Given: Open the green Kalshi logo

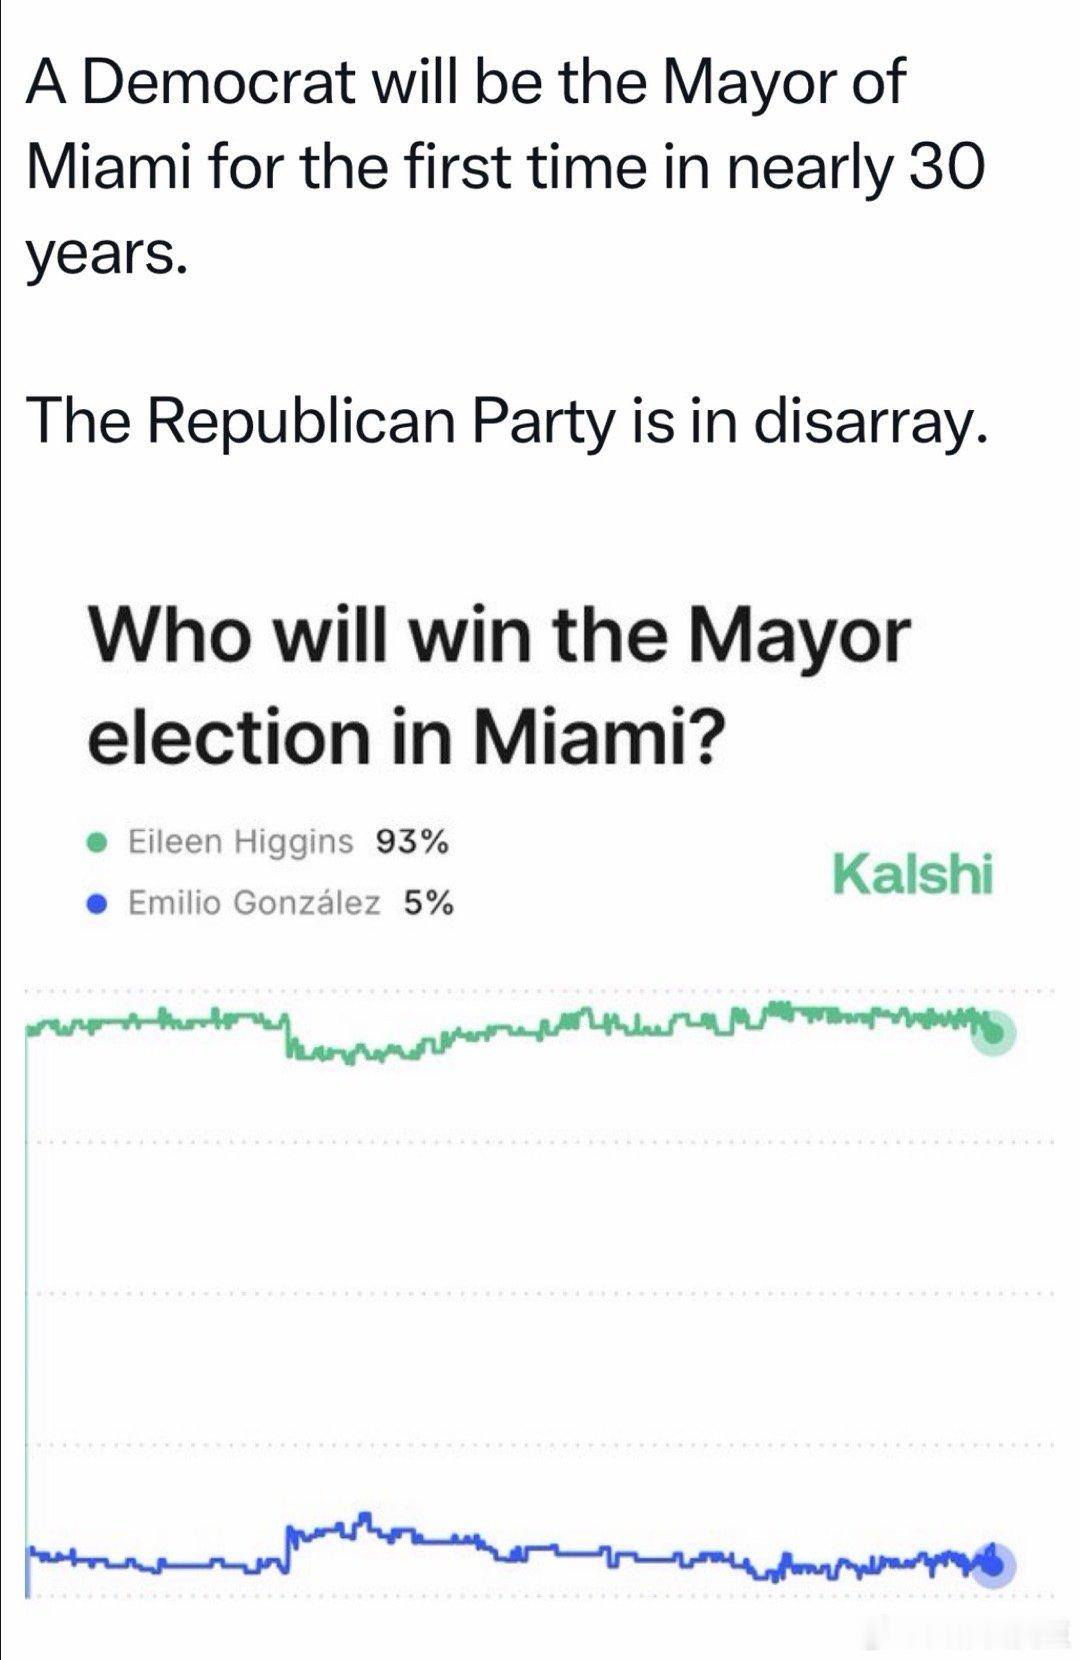Looking at the screenshot, I should 912,874.
